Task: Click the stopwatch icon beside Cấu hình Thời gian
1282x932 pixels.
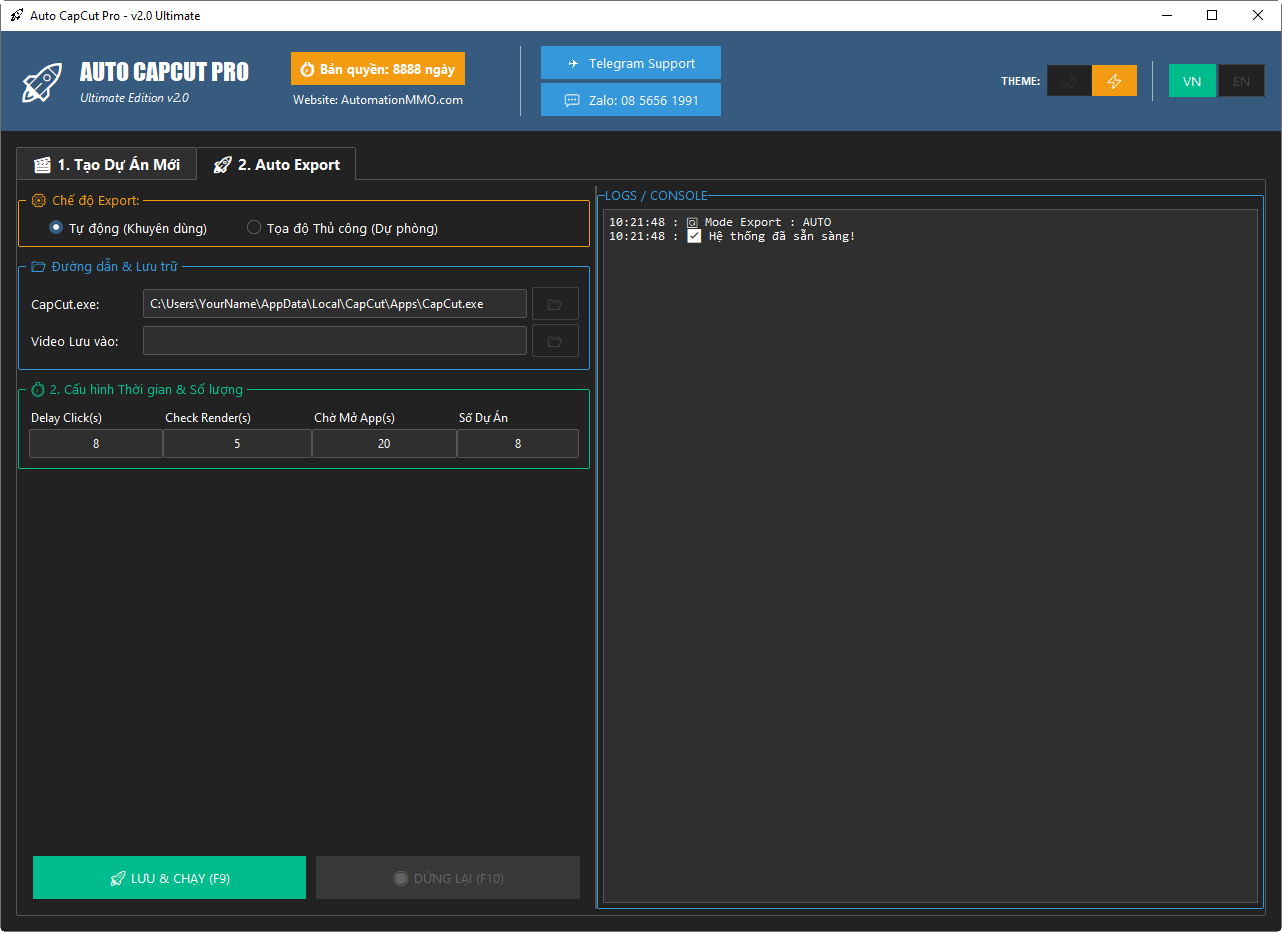Action: [x=39, y=389]
